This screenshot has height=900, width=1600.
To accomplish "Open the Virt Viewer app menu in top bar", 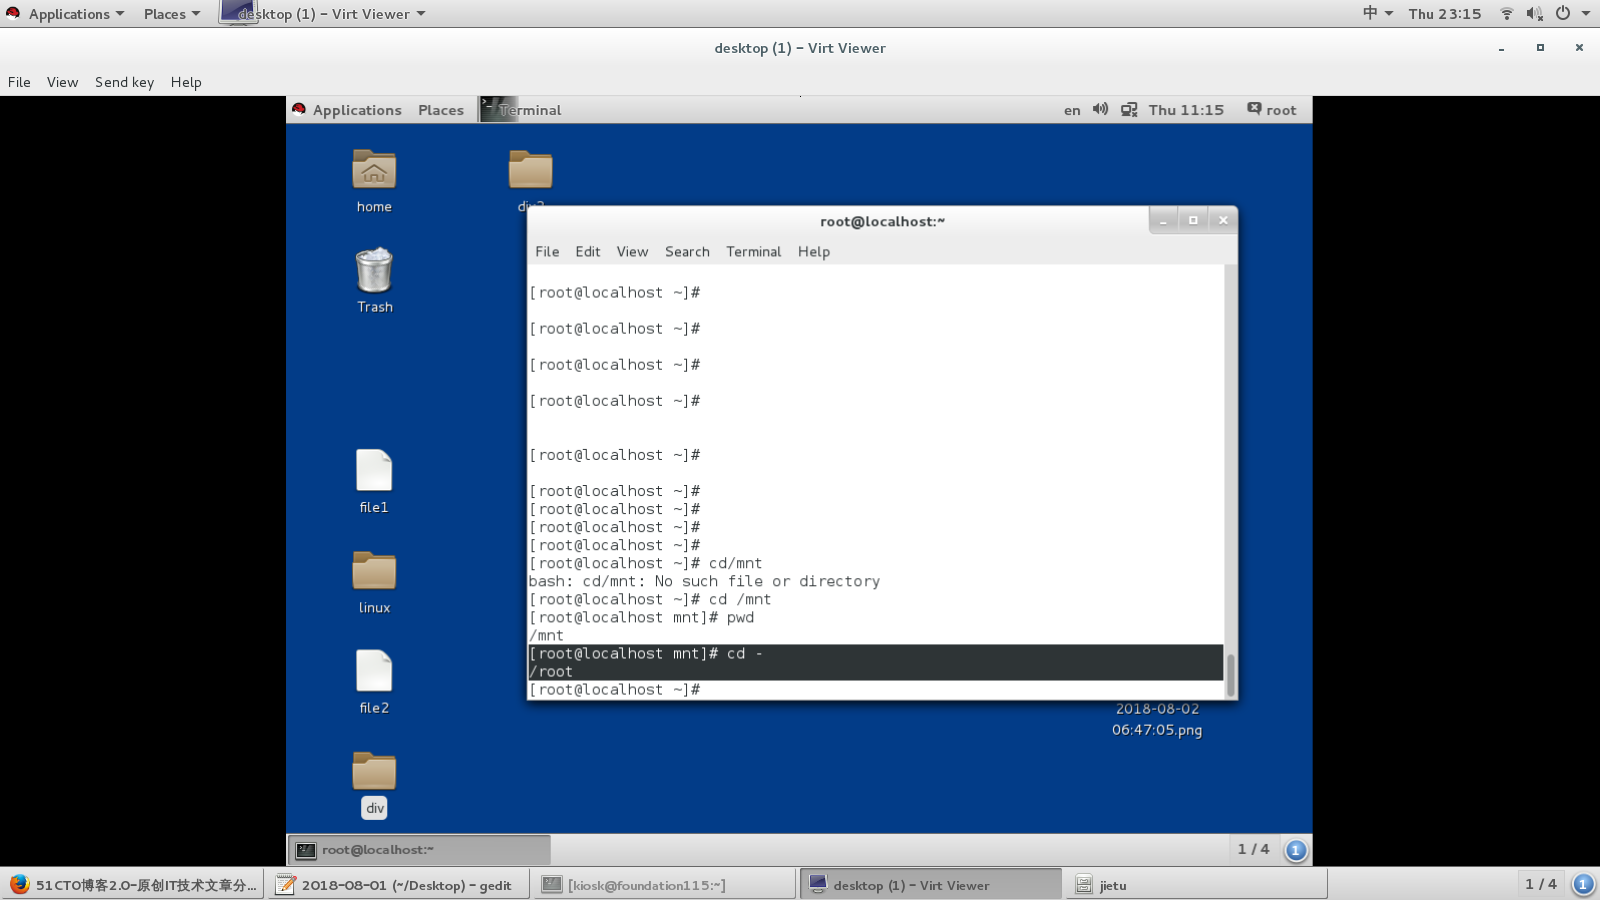I will pos(324,14).
